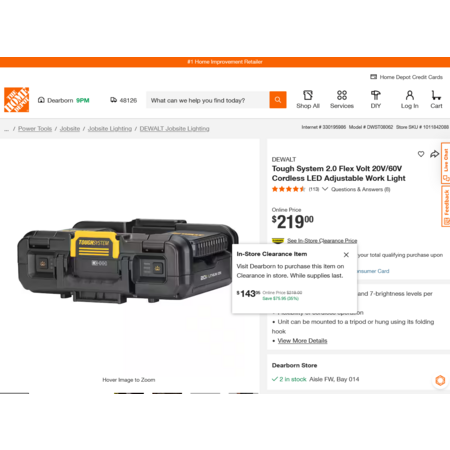The height and width of the screenshot is (450, 450).
Task: Open the Services icon
Action: click(x=342, y=100)
